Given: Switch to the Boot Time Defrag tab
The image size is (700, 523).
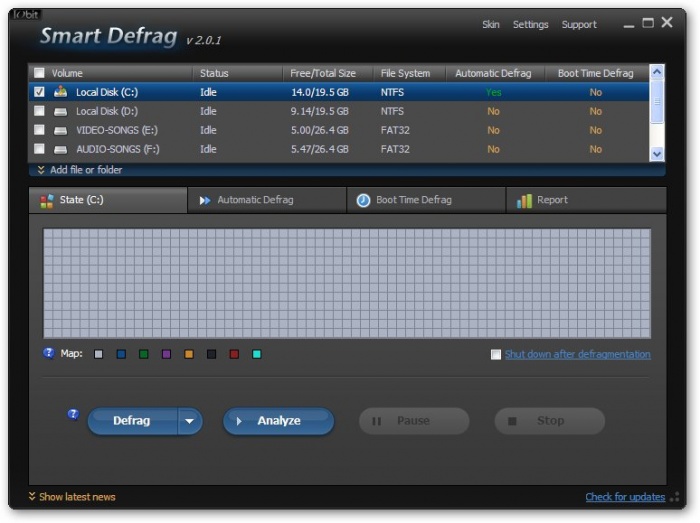Looking at the screenshot, I should click(426, 200).
